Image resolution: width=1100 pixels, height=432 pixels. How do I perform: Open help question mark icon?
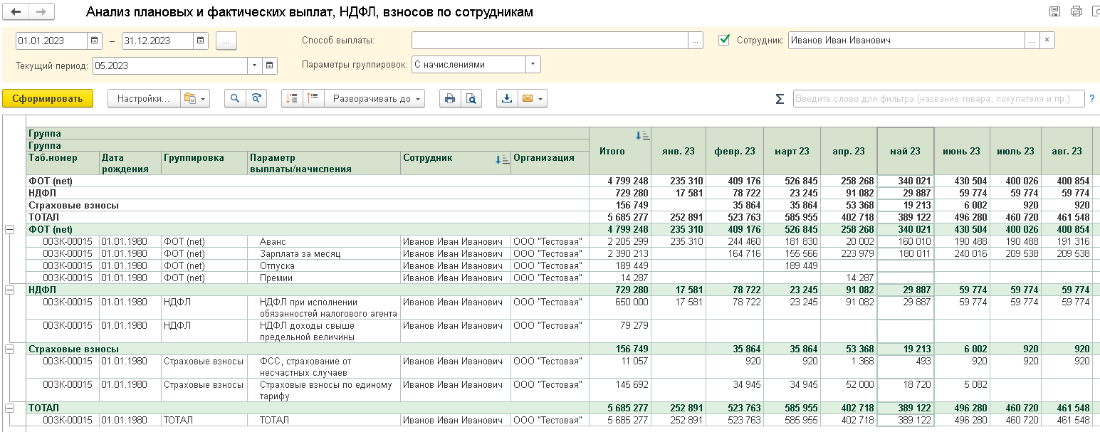[1092, 100]
